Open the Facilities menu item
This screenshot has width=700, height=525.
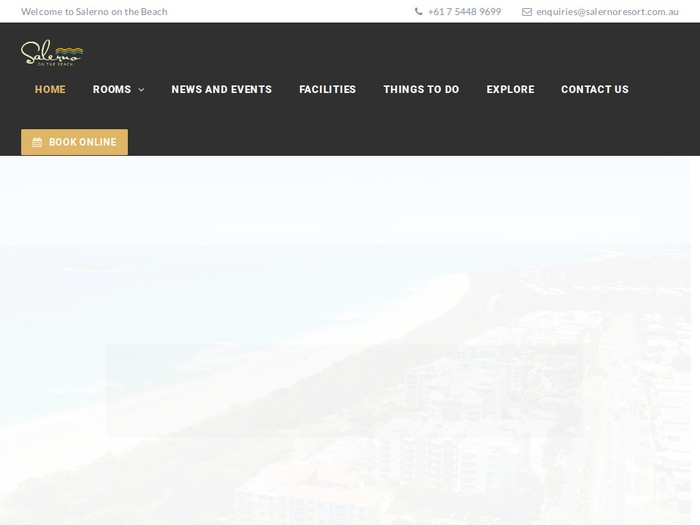tap(328, 89)
